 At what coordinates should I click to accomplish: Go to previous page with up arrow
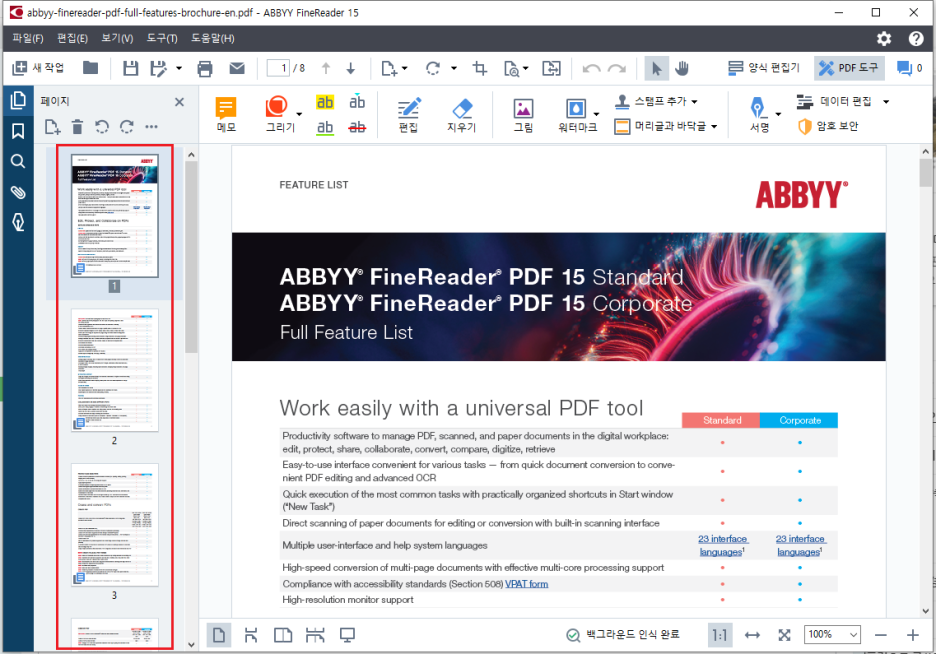click(326, 68)
